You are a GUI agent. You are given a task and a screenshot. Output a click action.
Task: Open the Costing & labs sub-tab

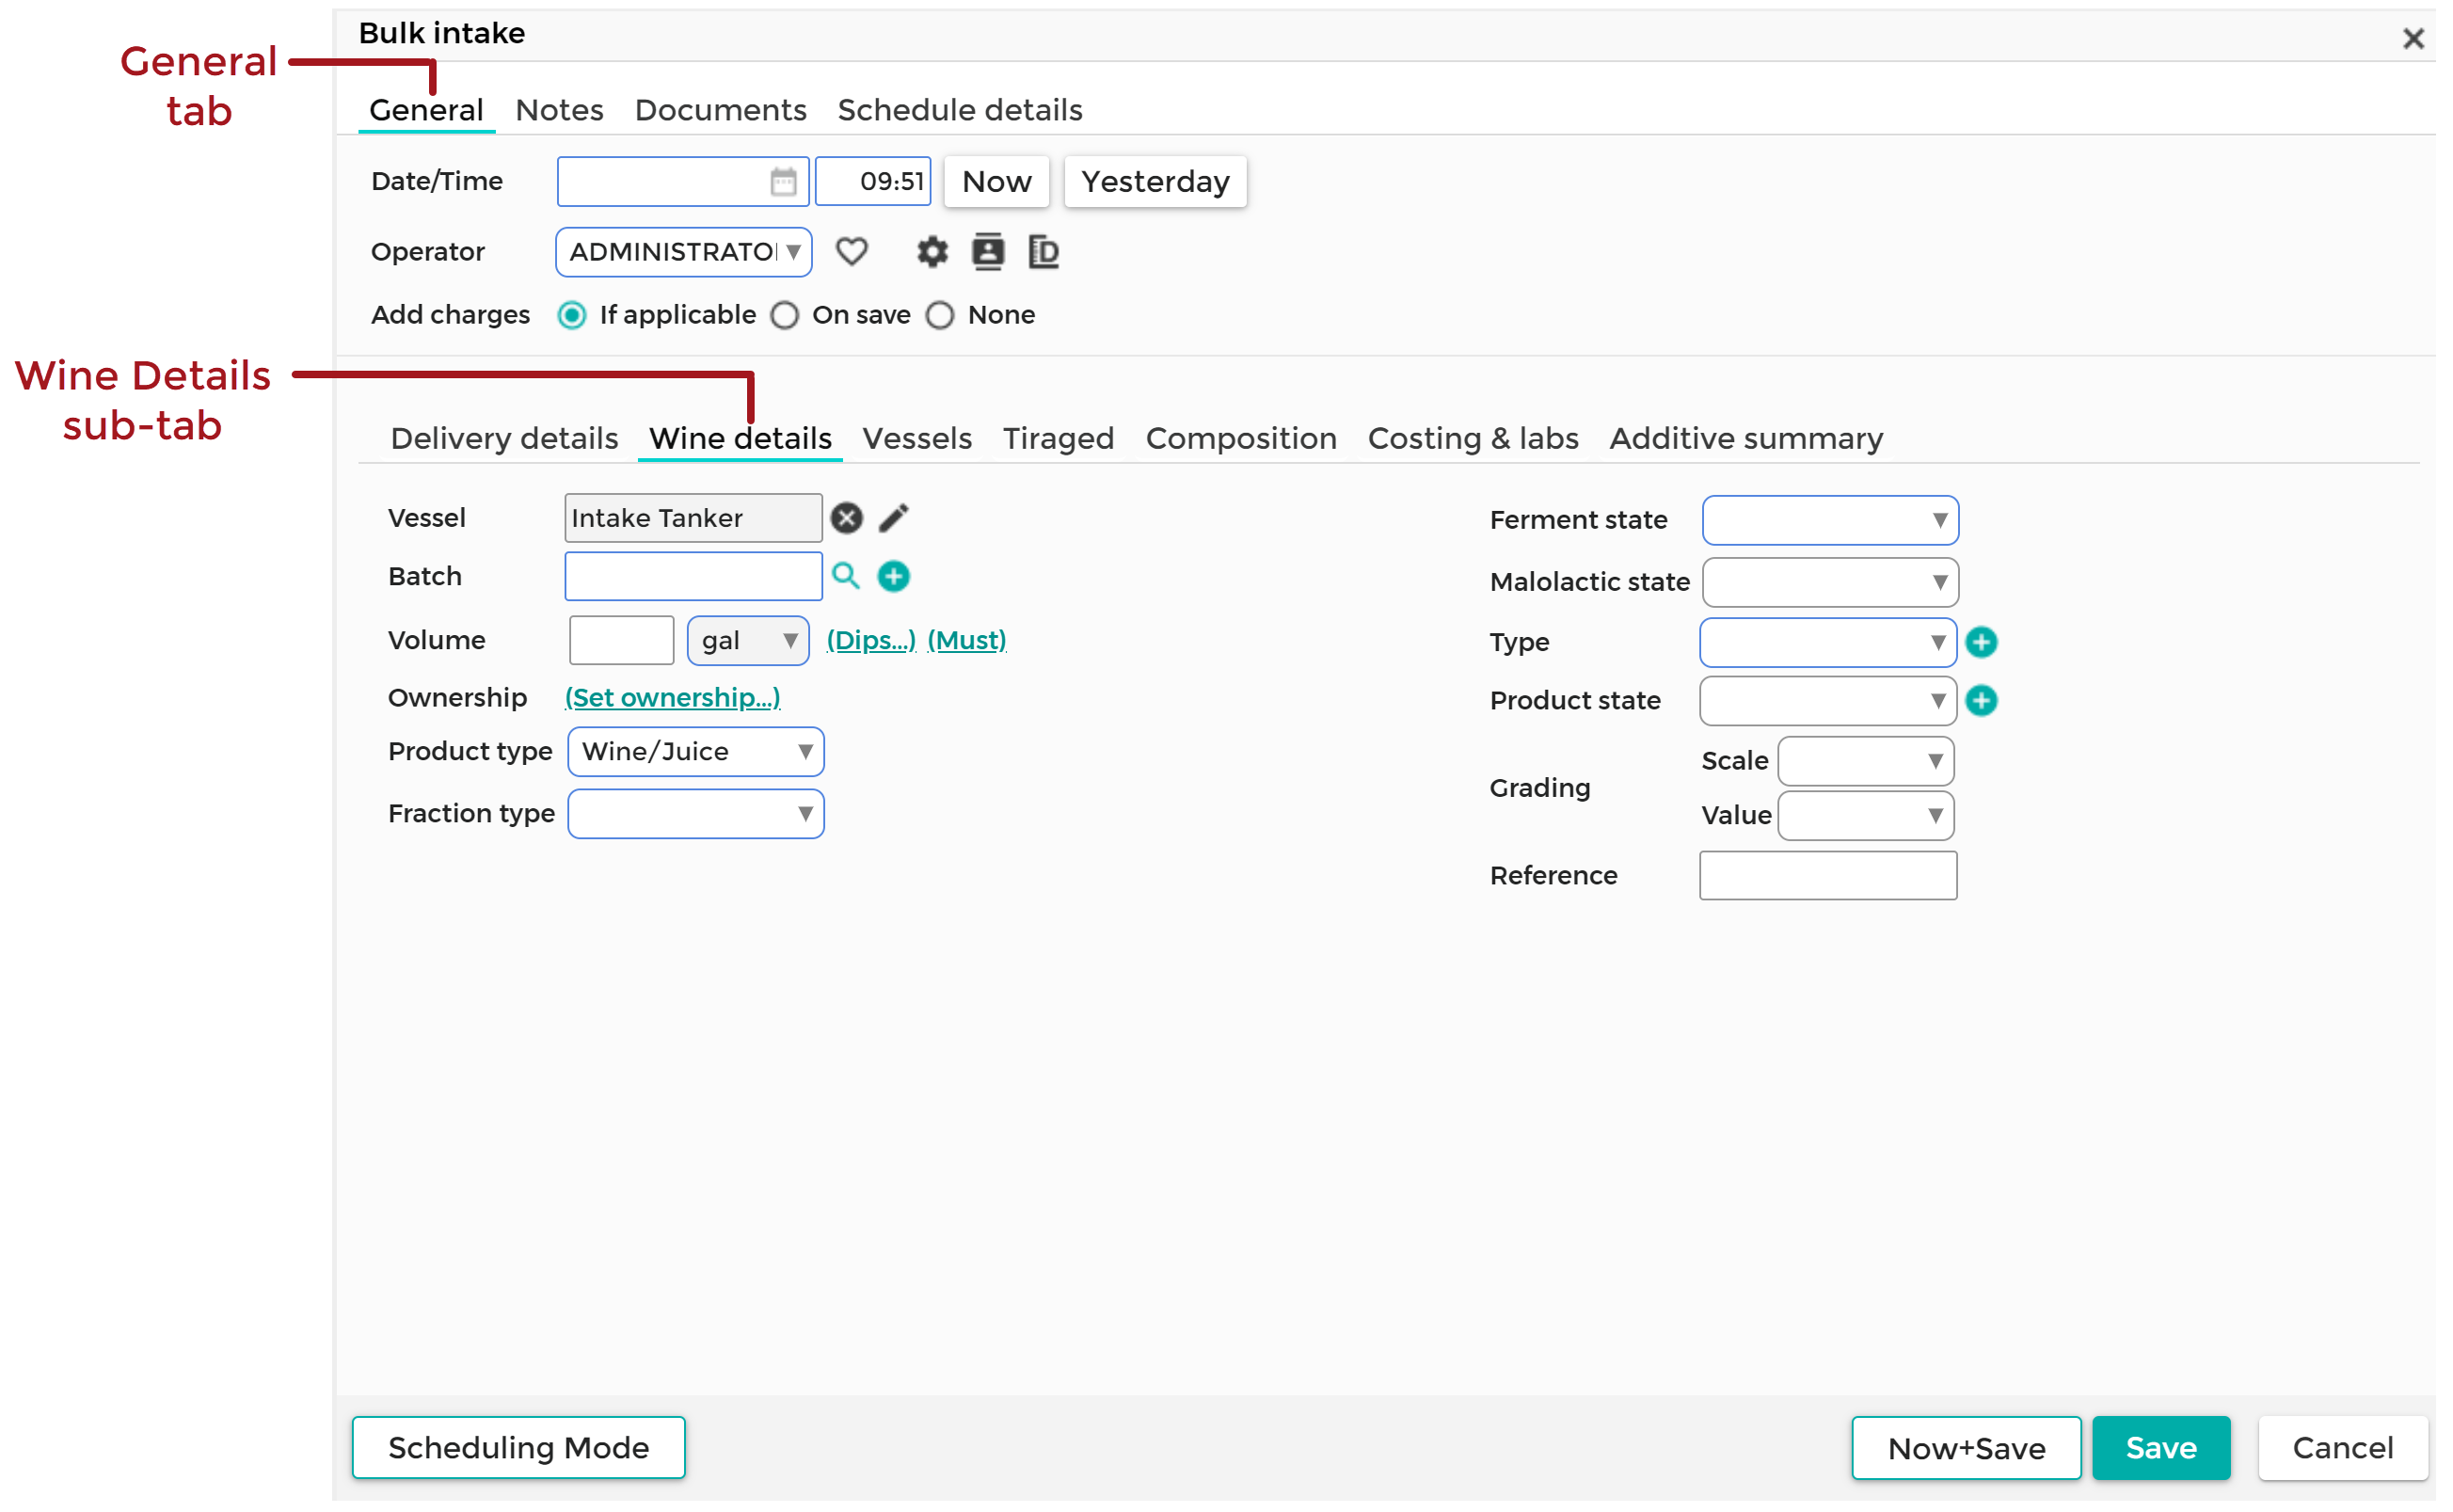coord(1473,439)
